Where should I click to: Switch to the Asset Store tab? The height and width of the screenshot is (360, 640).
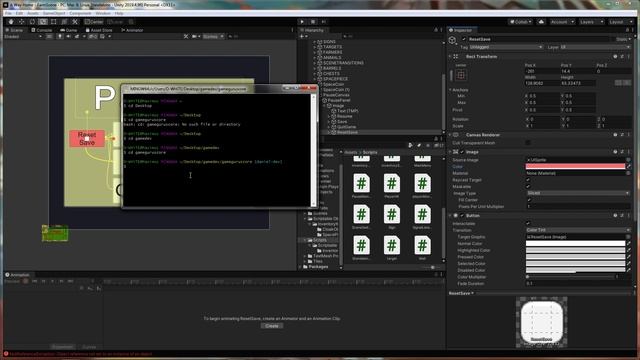[99, 30]
